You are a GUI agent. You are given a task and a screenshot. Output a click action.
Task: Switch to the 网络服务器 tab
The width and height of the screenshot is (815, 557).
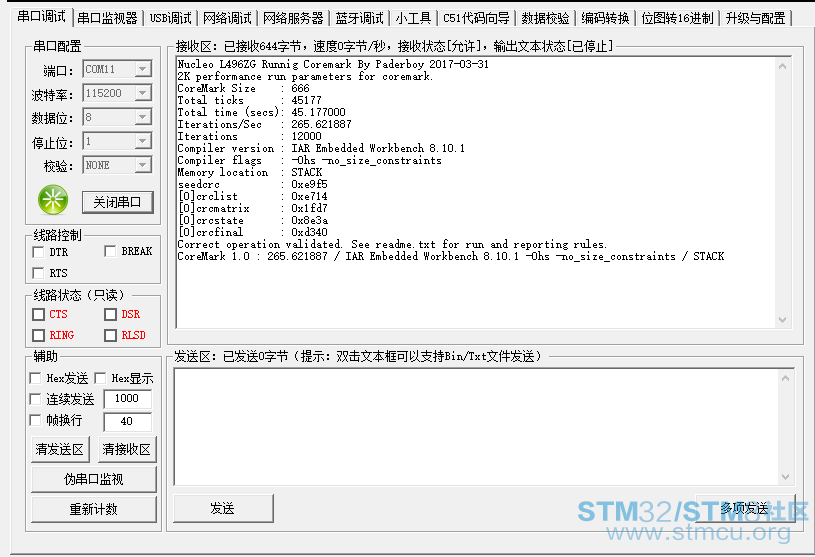pyautogui.click(x=293, y=19)
